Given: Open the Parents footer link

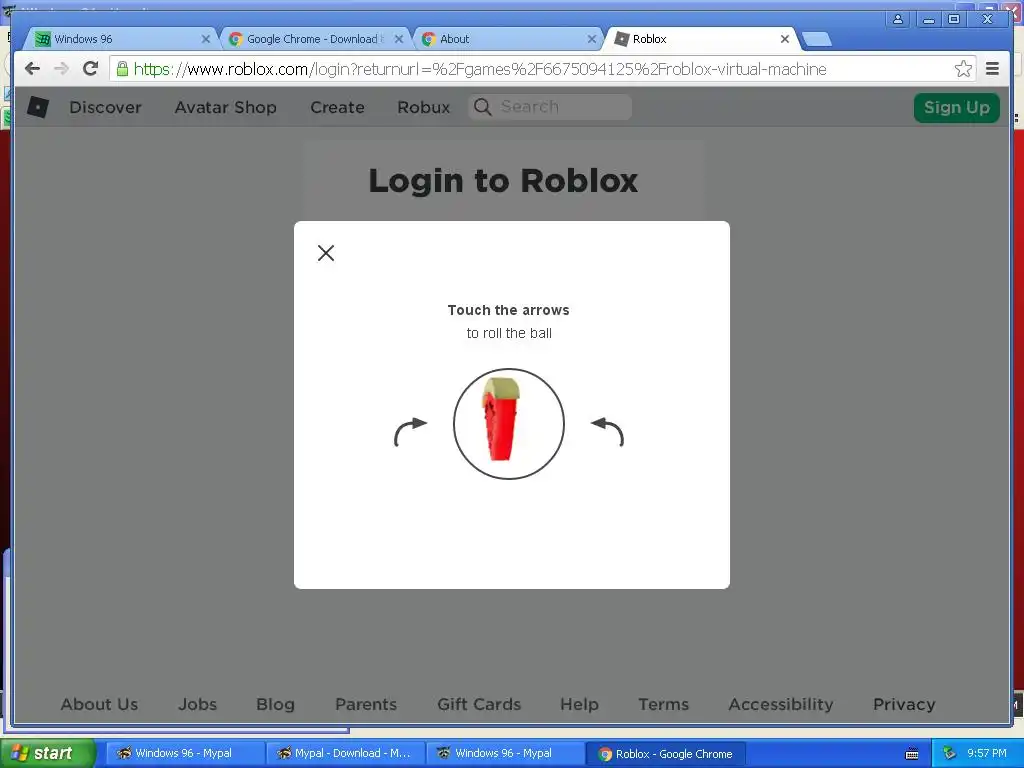Looking at the screenshot, I should click(366, 704).
